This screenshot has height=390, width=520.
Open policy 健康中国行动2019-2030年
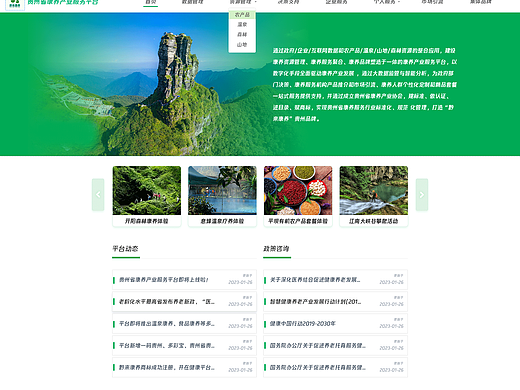click(335, 323)
